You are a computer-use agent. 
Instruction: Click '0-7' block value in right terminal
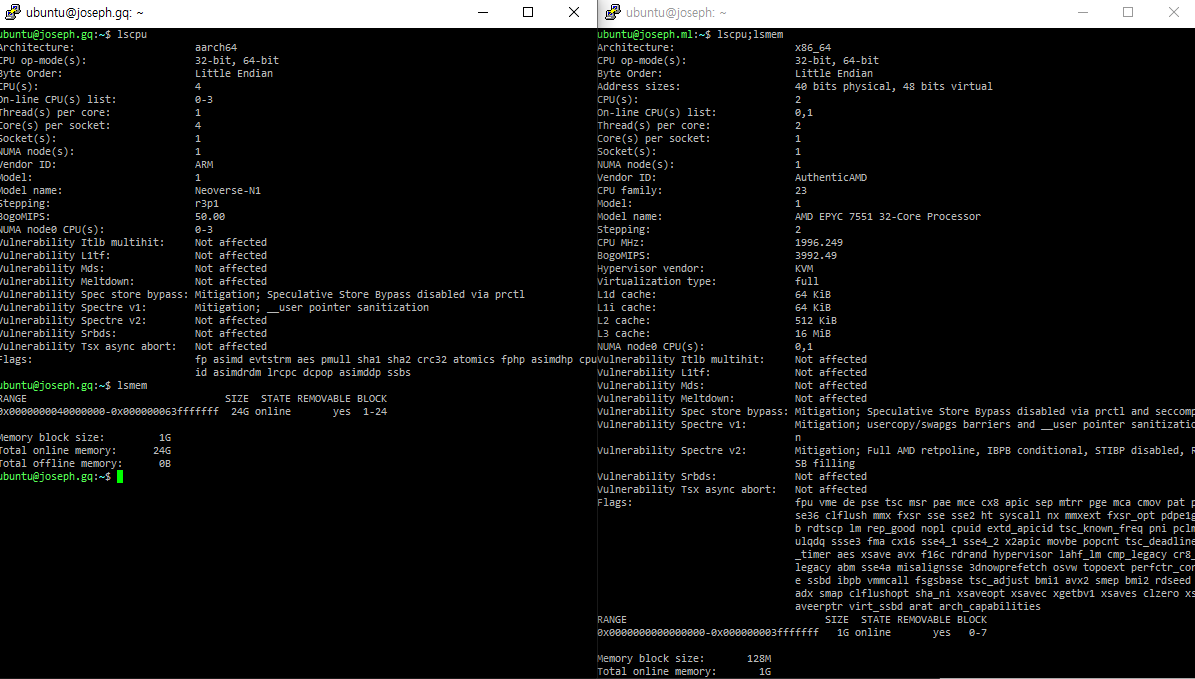[978, 633]
